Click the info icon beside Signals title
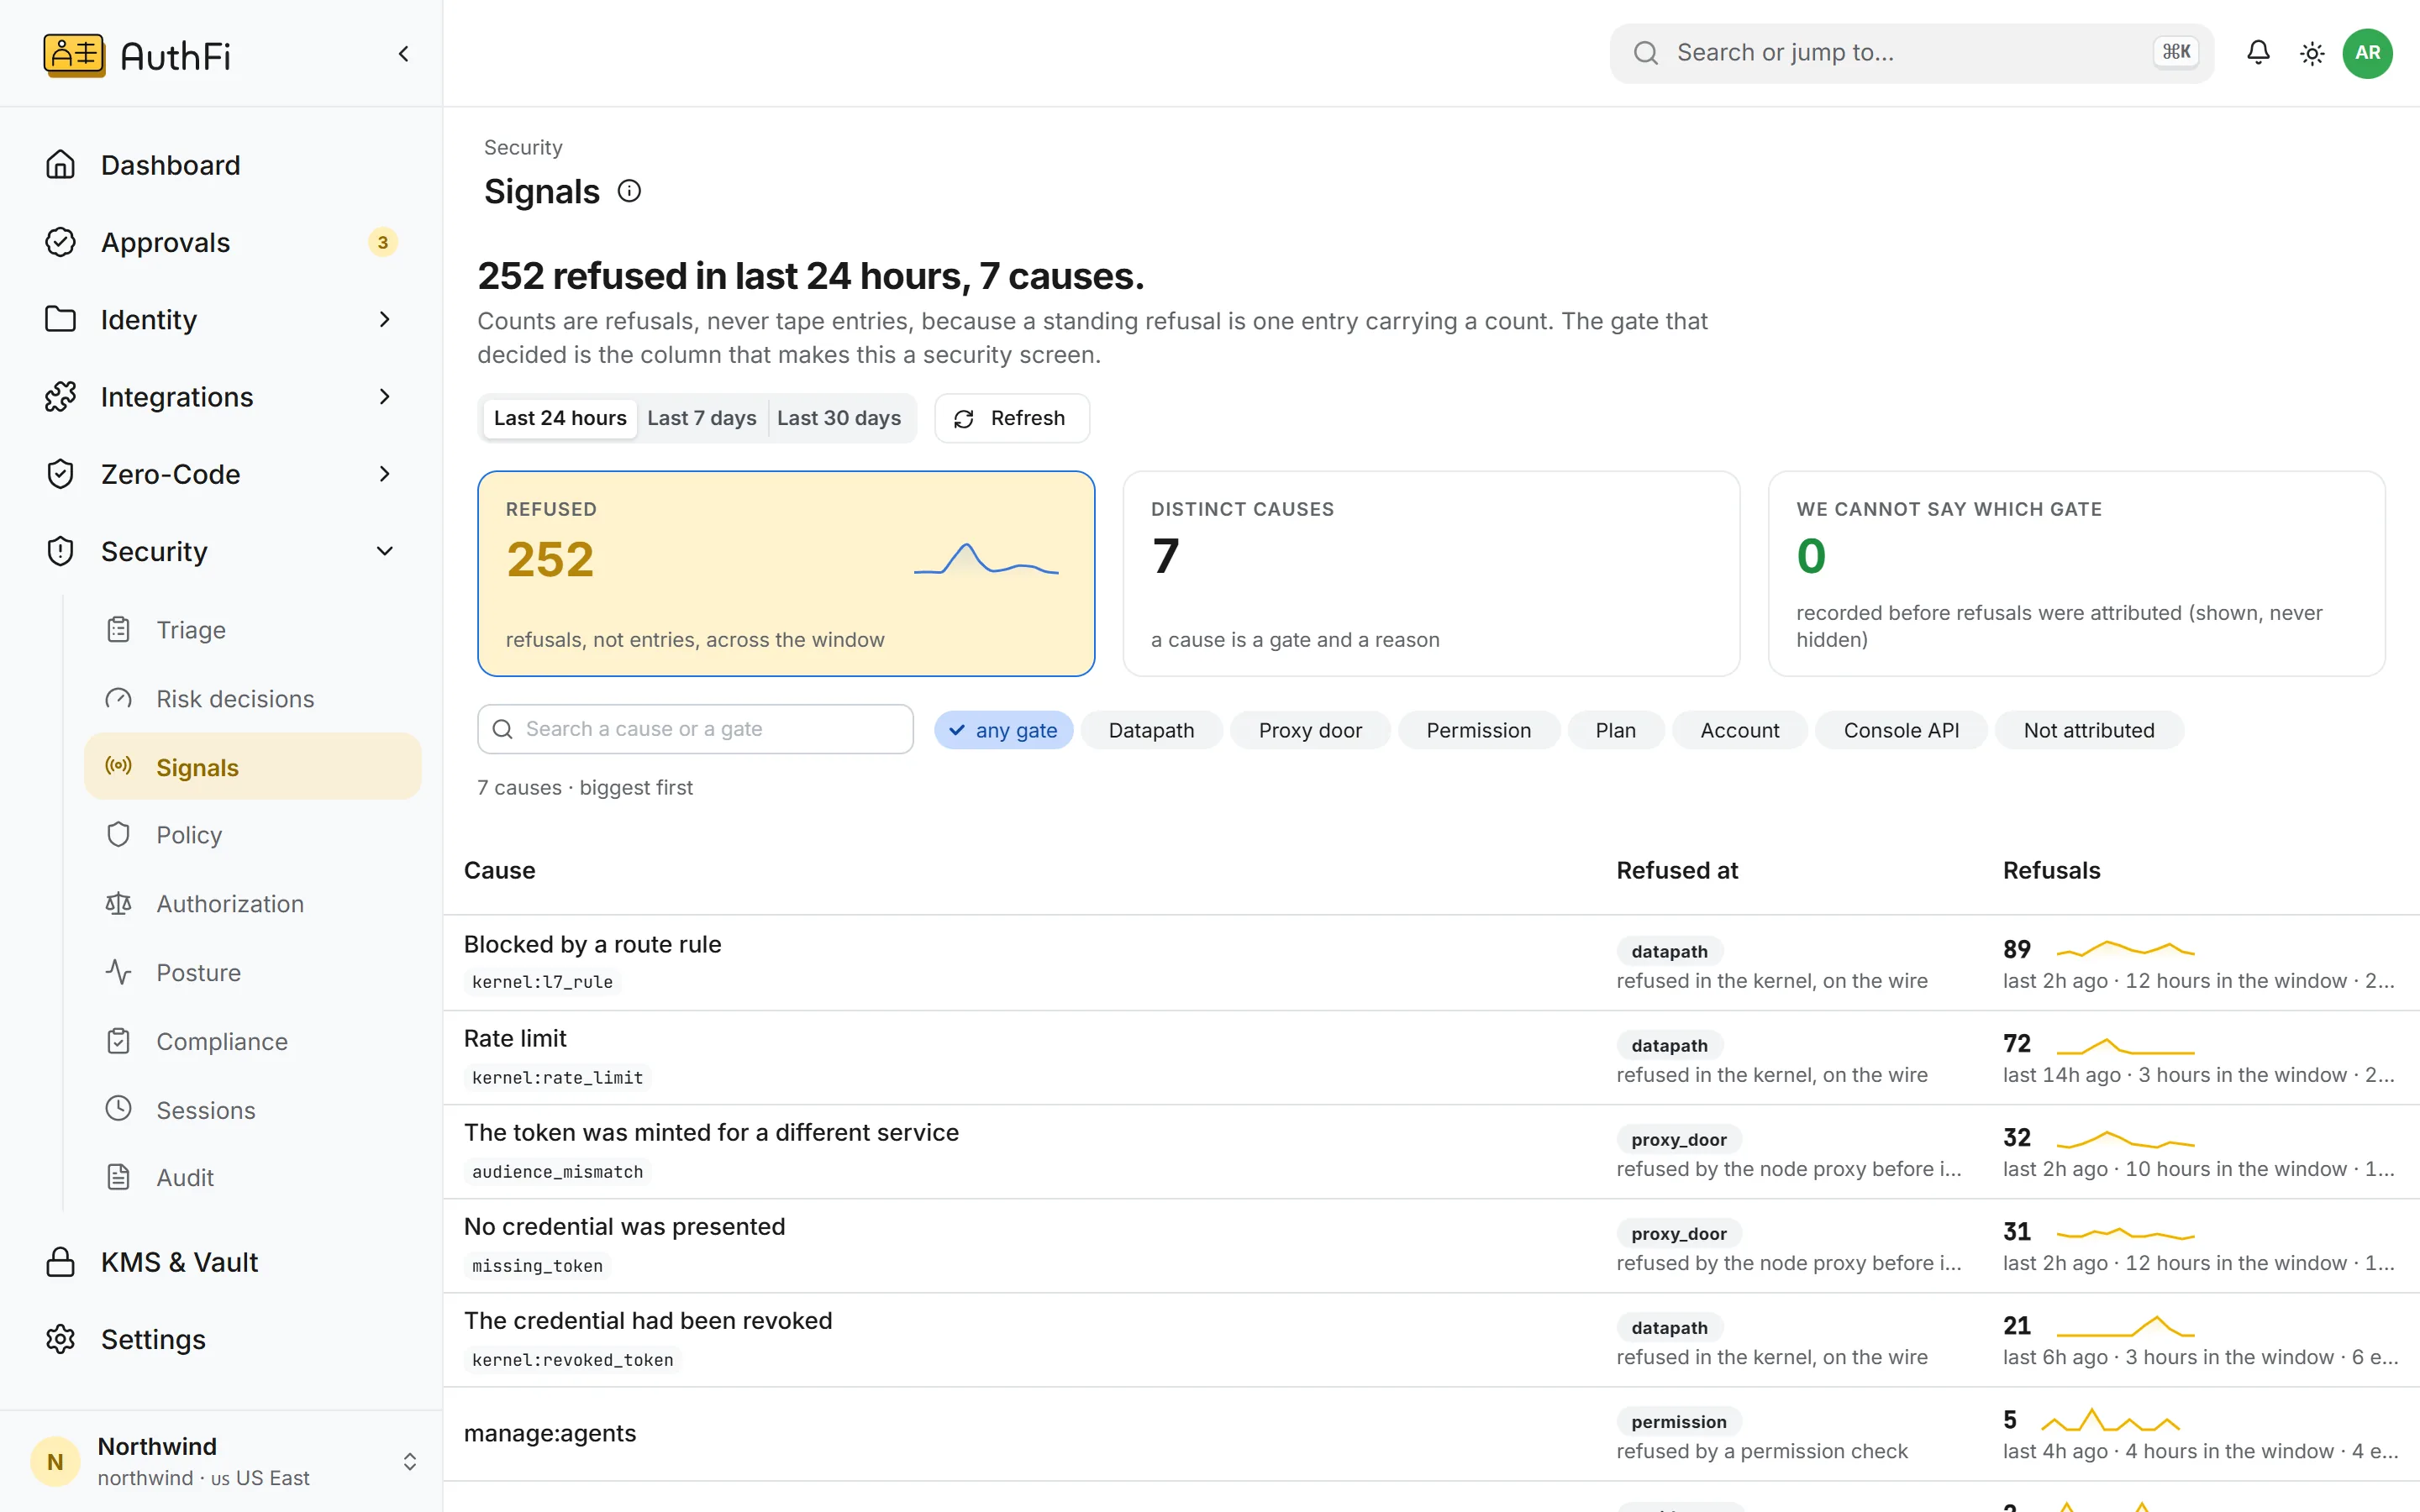Screen dimensions: 2420x1512 click(x=629, y=191)
